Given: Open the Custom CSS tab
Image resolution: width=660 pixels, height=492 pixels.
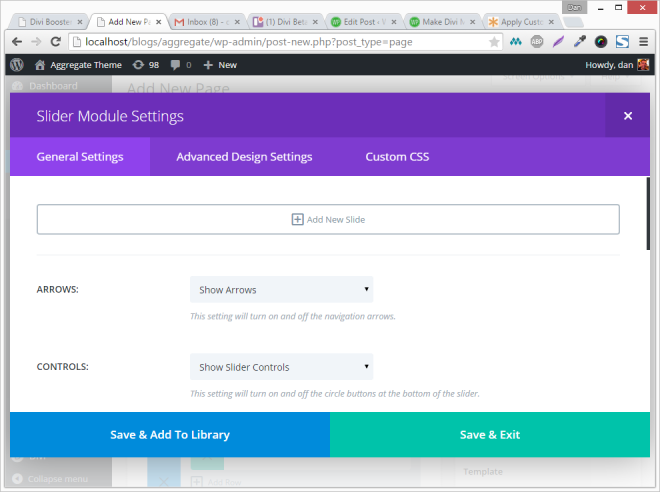Looking at the screenshot, I should [397, 157].
